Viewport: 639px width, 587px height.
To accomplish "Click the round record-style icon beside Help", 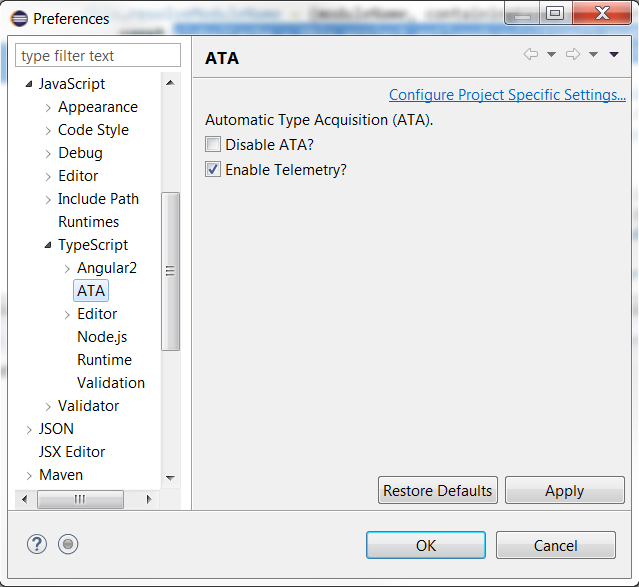I will (68, 544).
